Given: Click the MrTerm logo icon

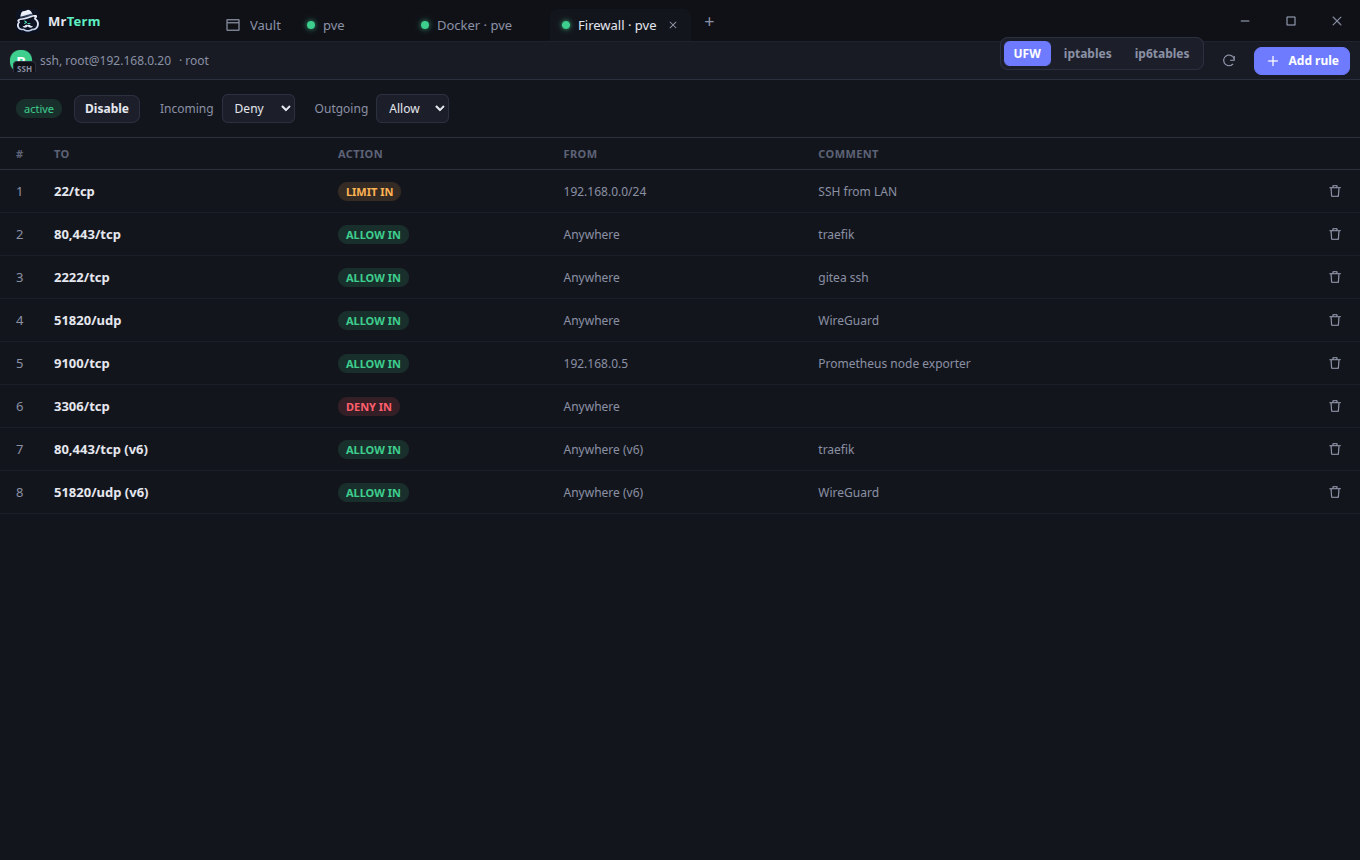Looking at the screenshot, I should pos(28,21).
